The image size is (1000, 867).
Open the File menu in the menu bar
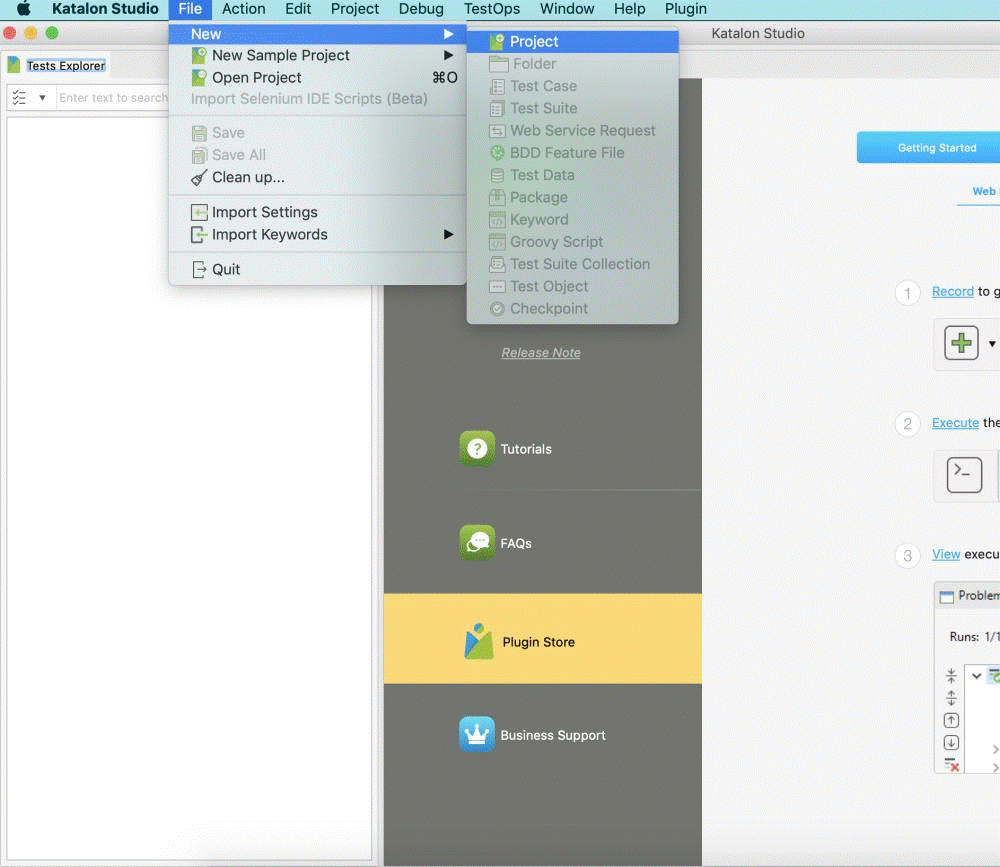click(190, 9)
